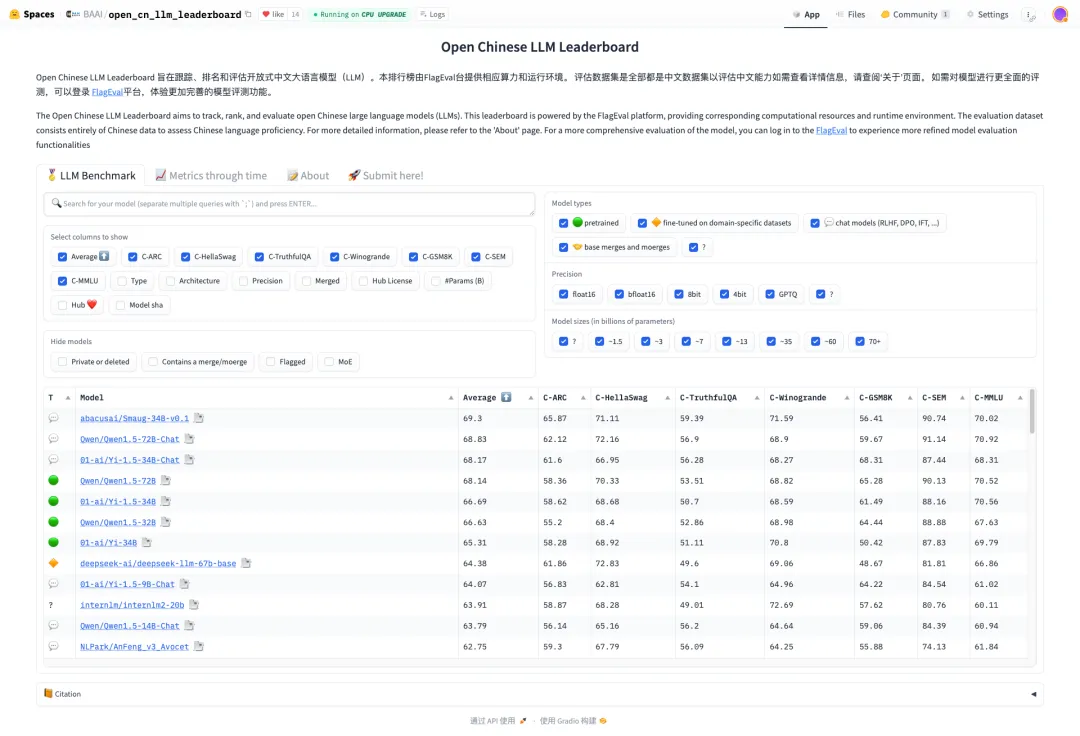This screenshot has height=736, width=1080.
Task: Uncheck the Average column checkbox
Action: (x=63, y=257)
